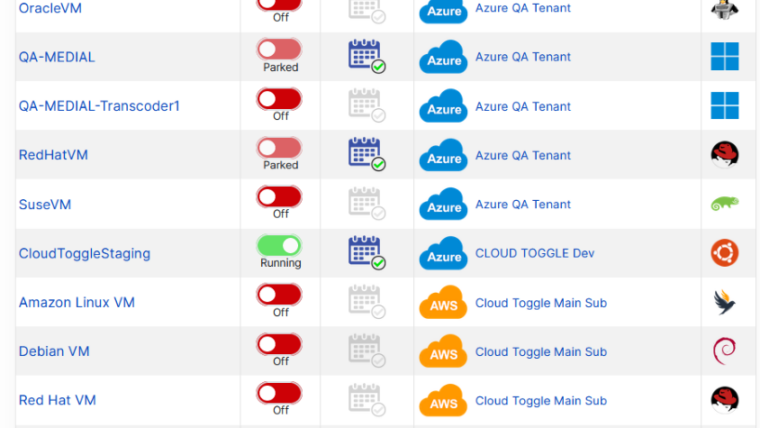
Task: Click the AWS cloud icon for Debian VM
Action: [x=443, y=352]
